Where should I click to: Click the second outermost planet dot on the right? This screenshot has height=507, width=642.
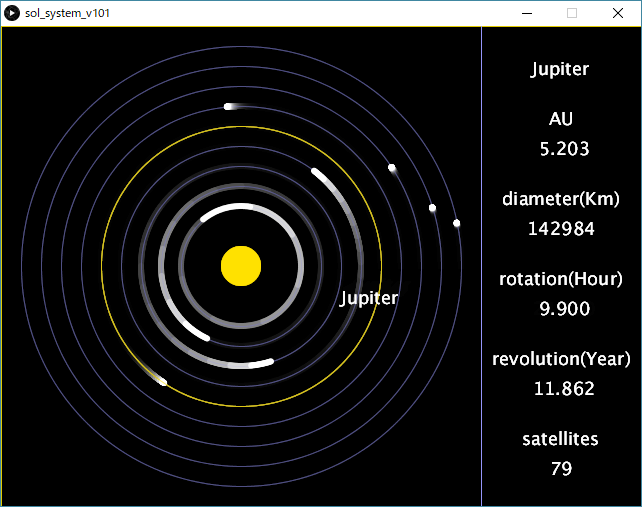click(432, 208)
